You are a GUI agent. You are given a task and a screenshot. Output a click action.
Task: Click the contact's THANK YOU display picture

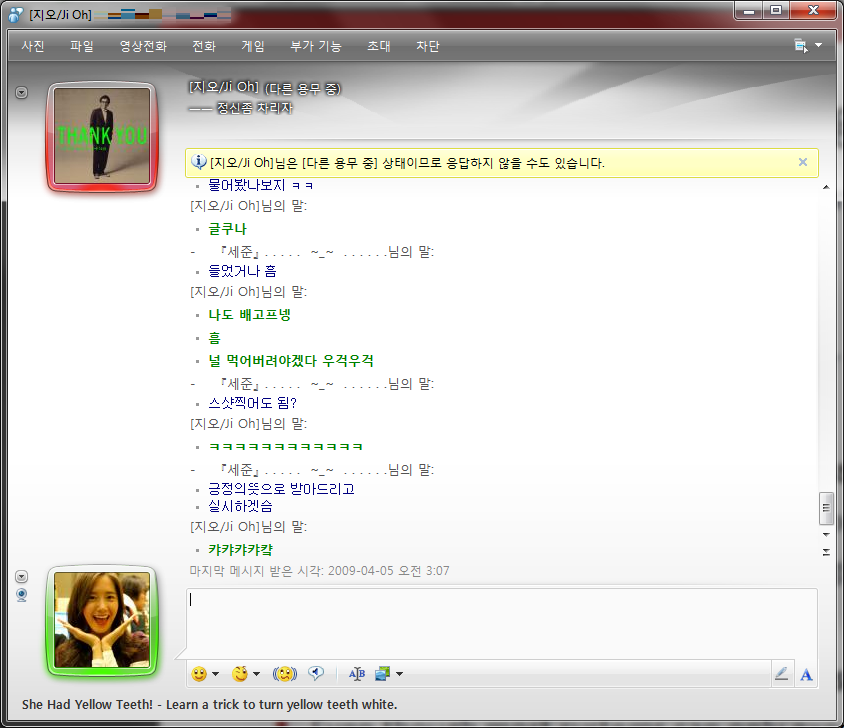[x=101, y=136]
